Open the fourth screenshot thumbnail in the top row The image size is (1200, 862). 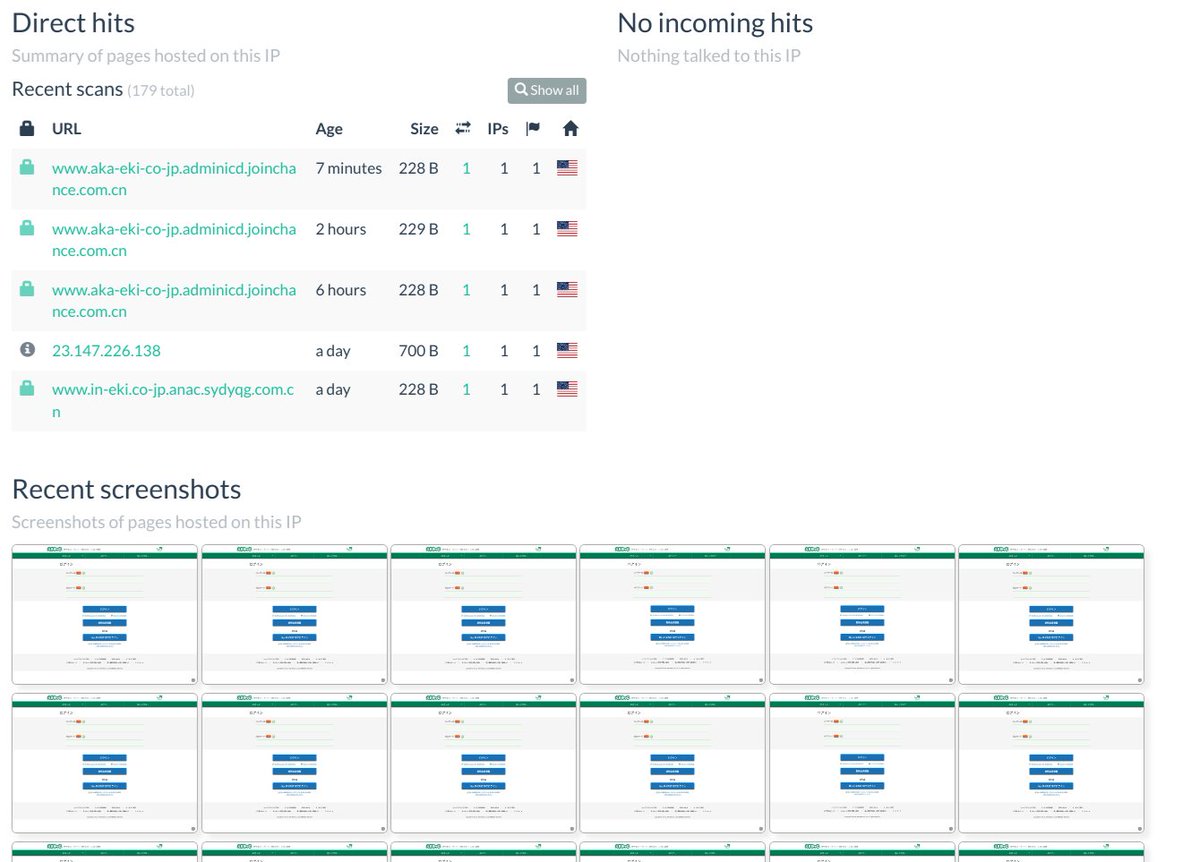coord(672,615)
